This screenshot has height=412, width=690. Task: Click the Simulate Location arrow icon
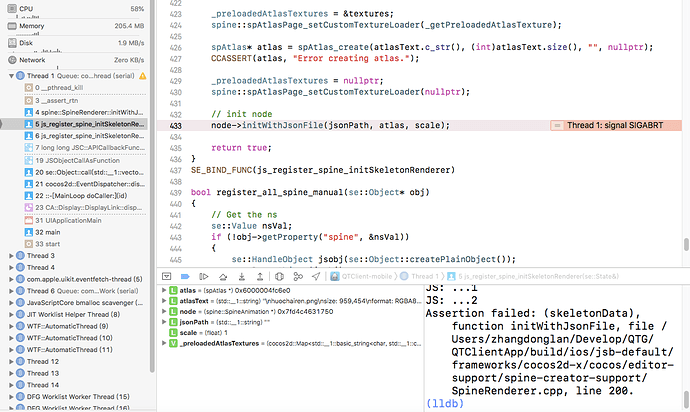tap(316, 276)
